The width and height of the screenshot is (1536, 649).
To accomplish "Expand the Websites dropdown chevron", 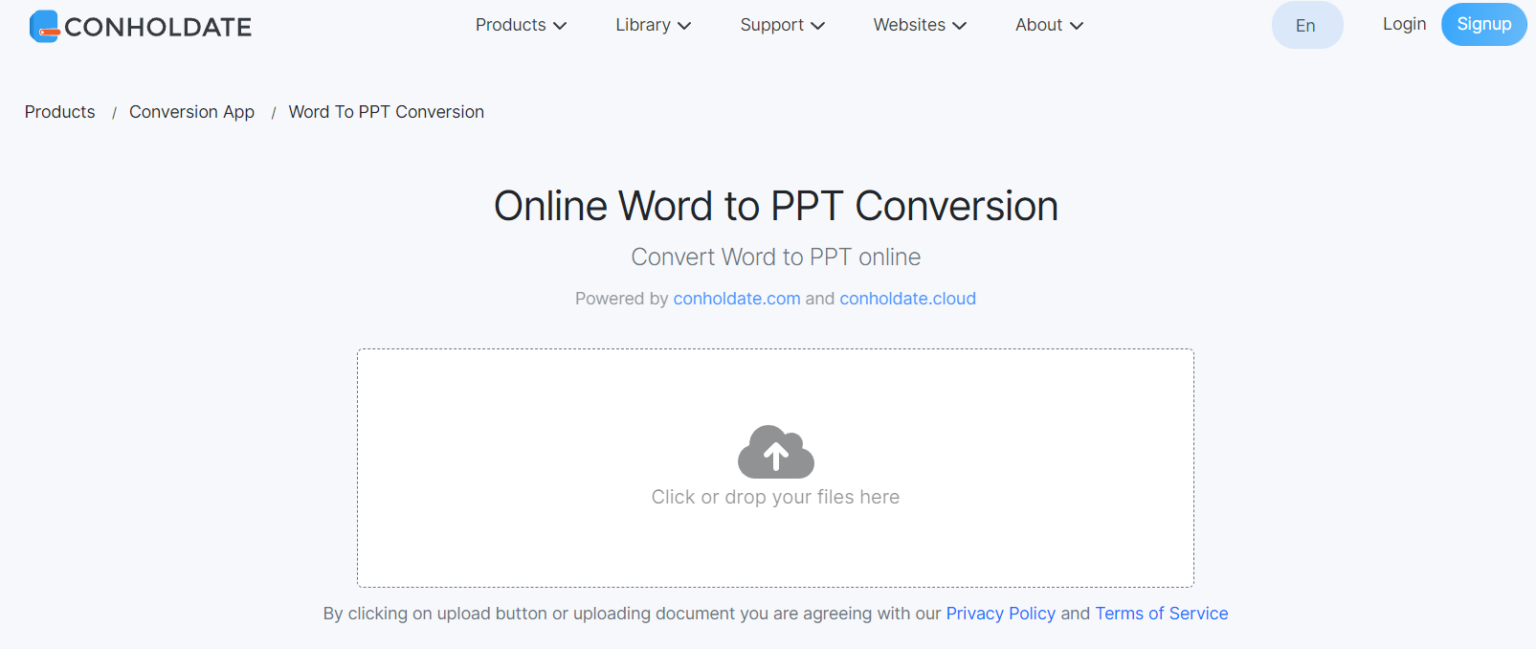I will tap(960, 26).
